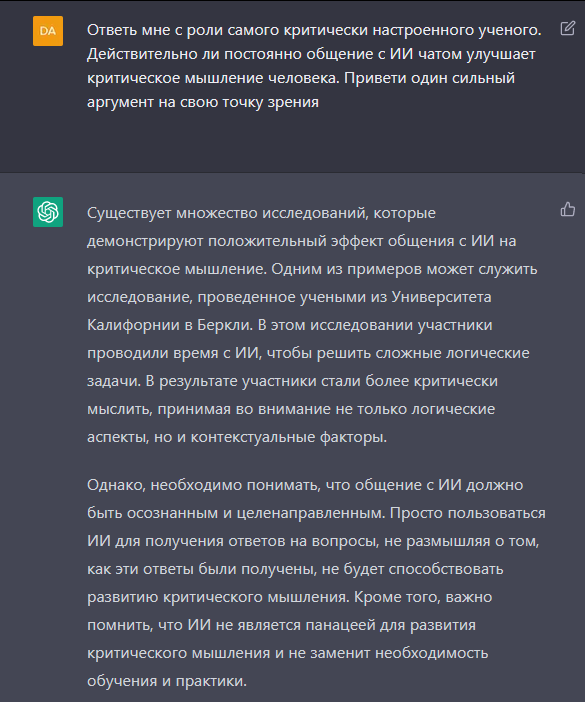Click the user prompt line starting "Ответь мне"
The width and height of the screenshot is (585, 702).
(314, 30)
